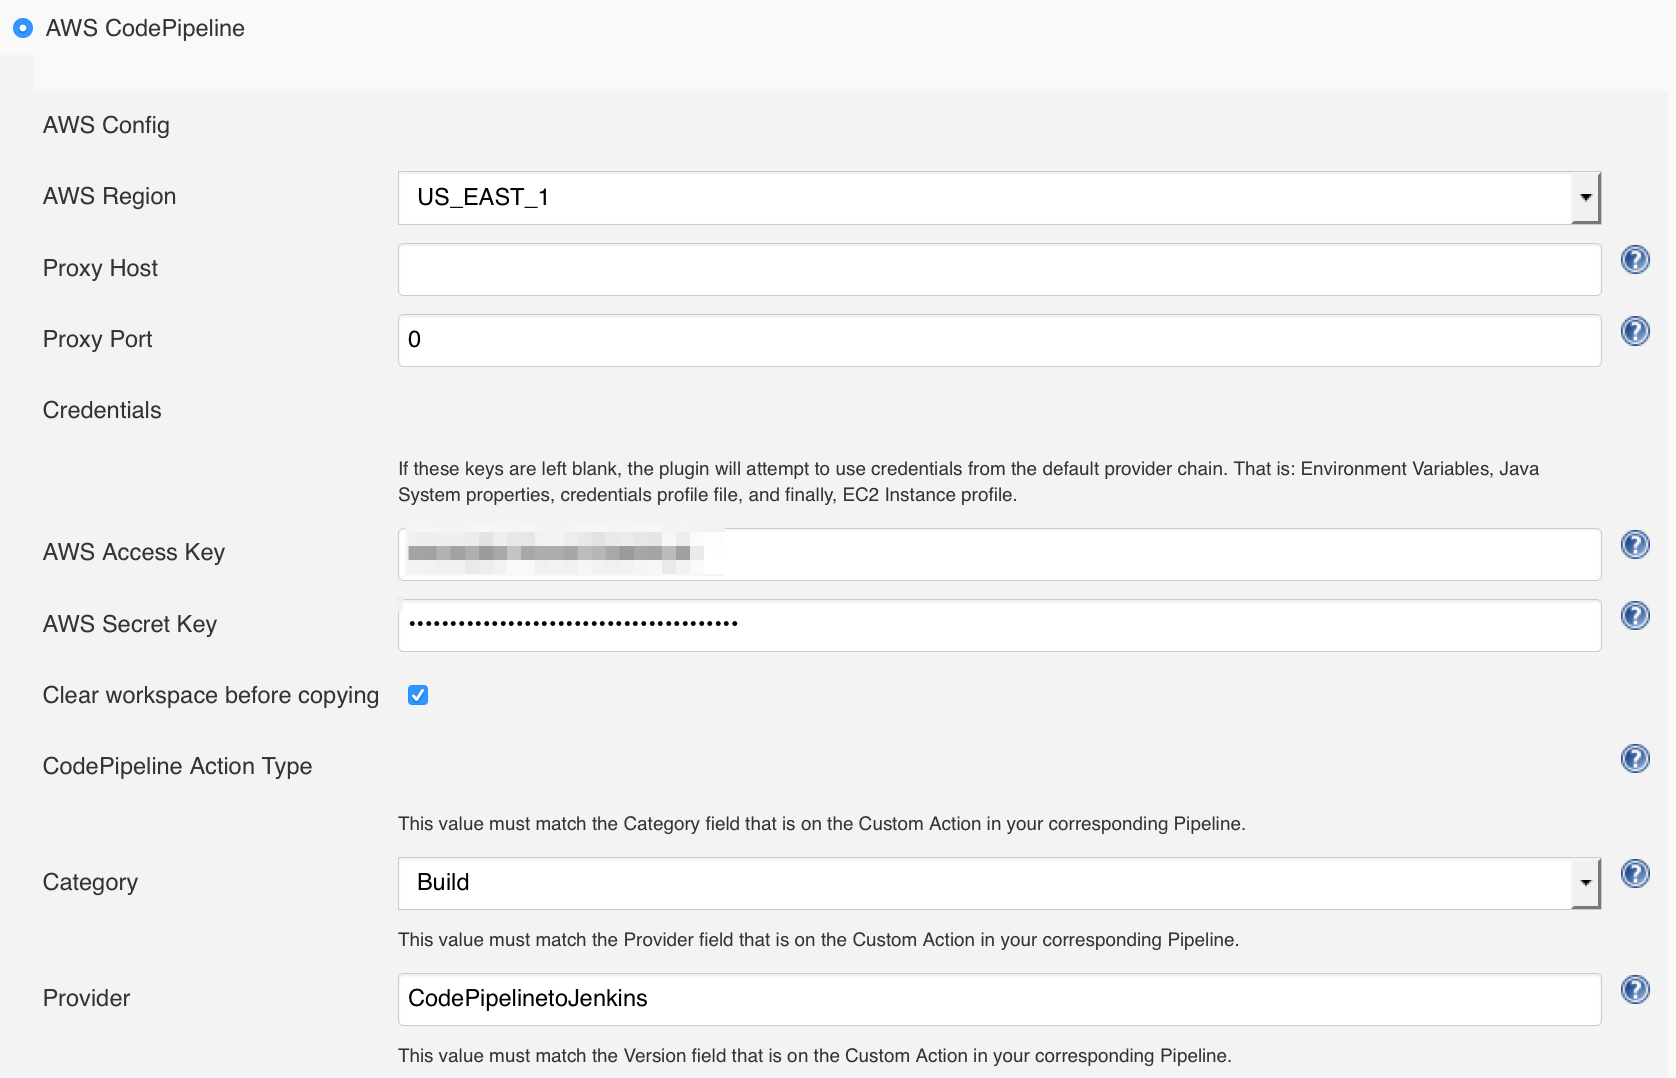Open help for AWS Secret Key

click(1635, 615)
